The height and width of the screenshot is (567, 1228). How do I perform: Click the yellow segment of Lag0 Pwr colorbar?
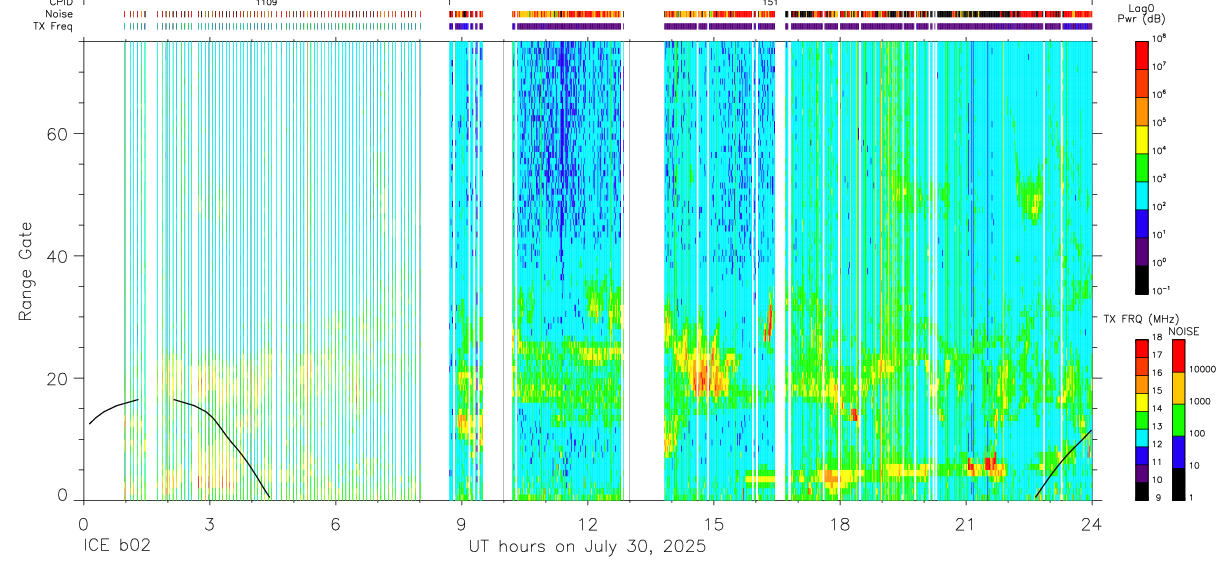pos(1141,139)
